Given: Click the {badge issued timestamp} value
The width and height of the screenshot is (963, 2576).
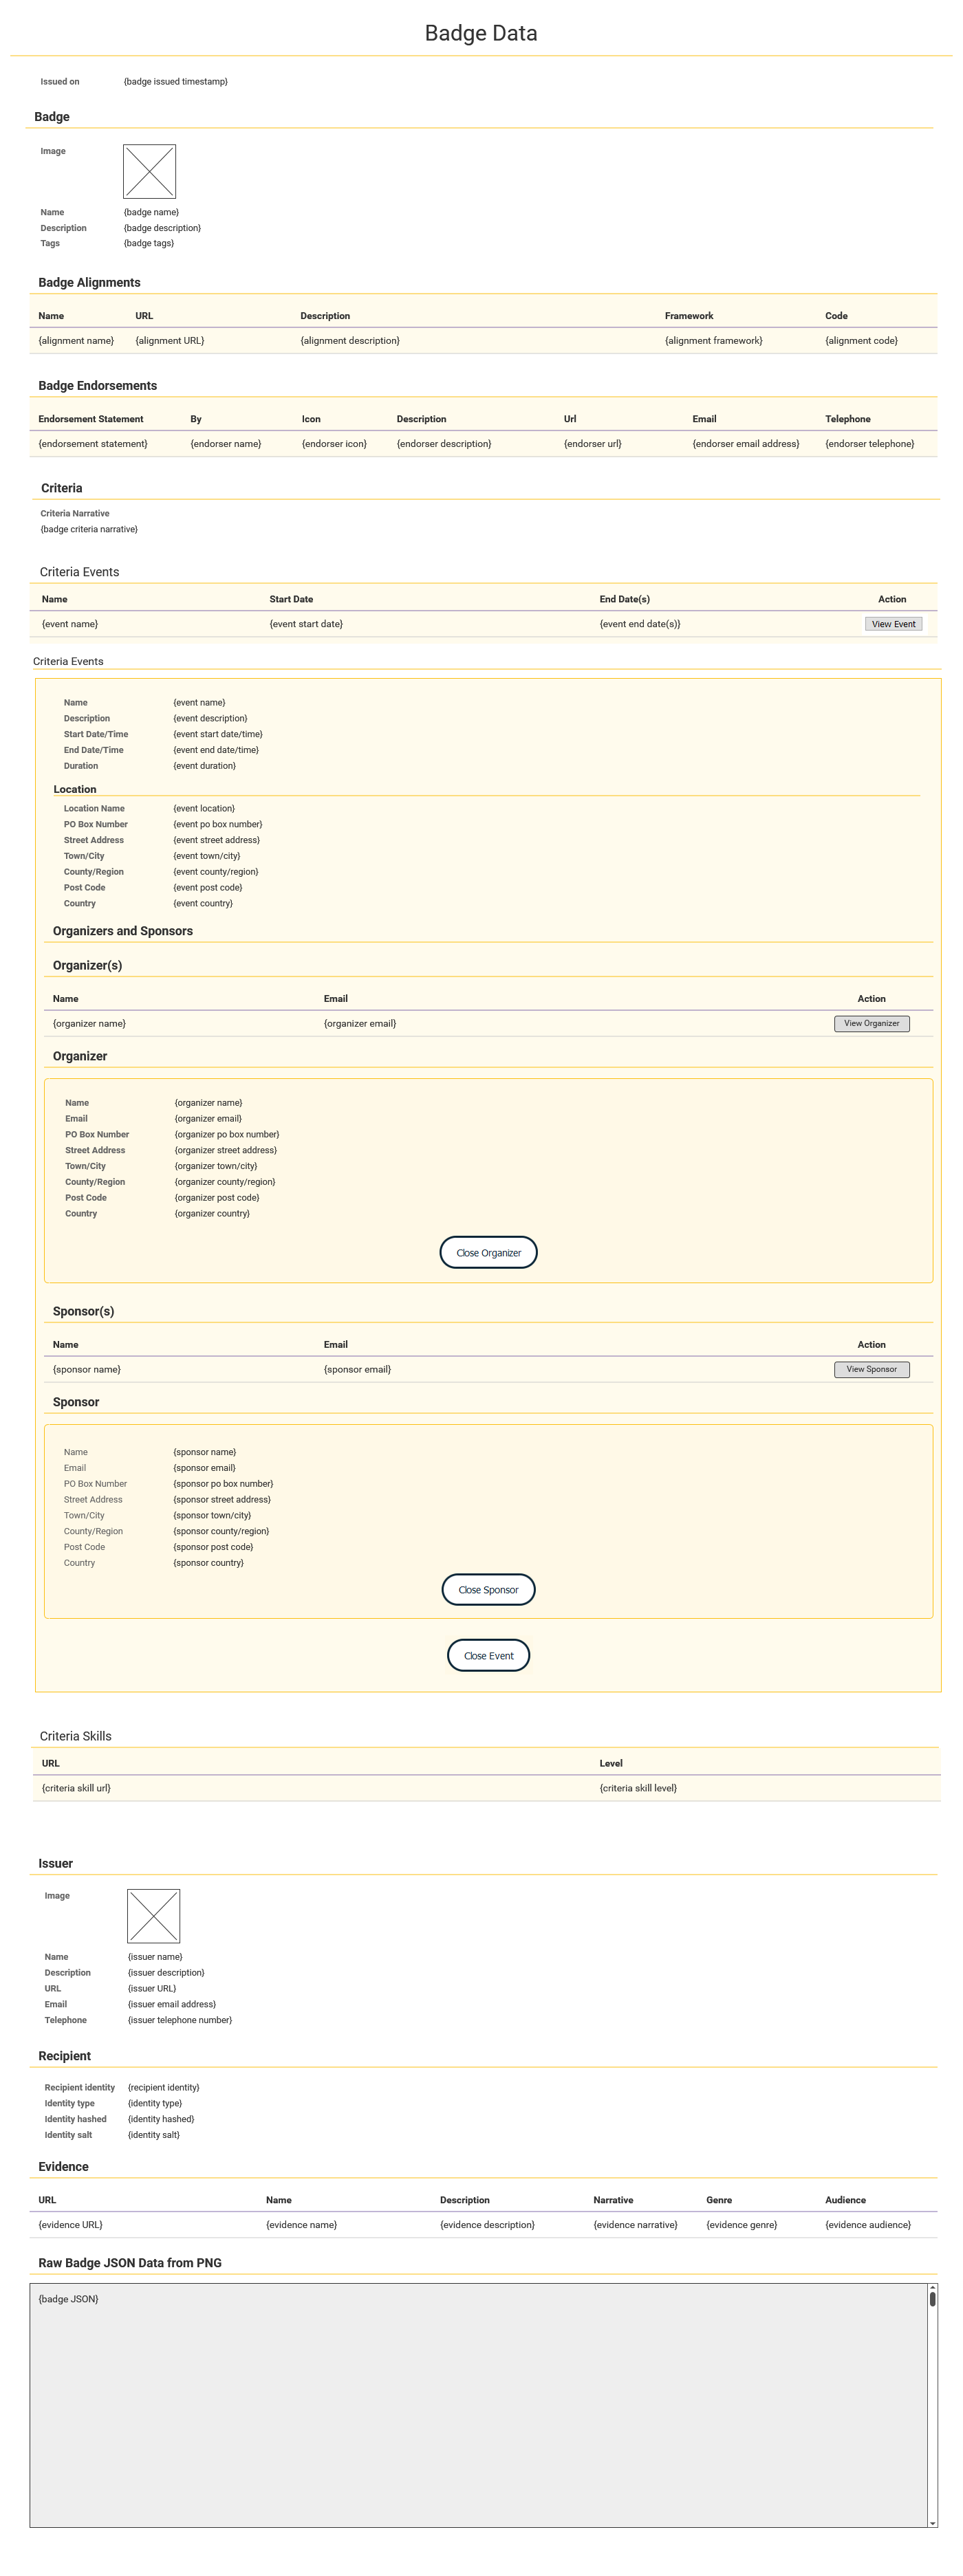Looking at the screenshot, I should pyautogui.click(x=175, y=82).
